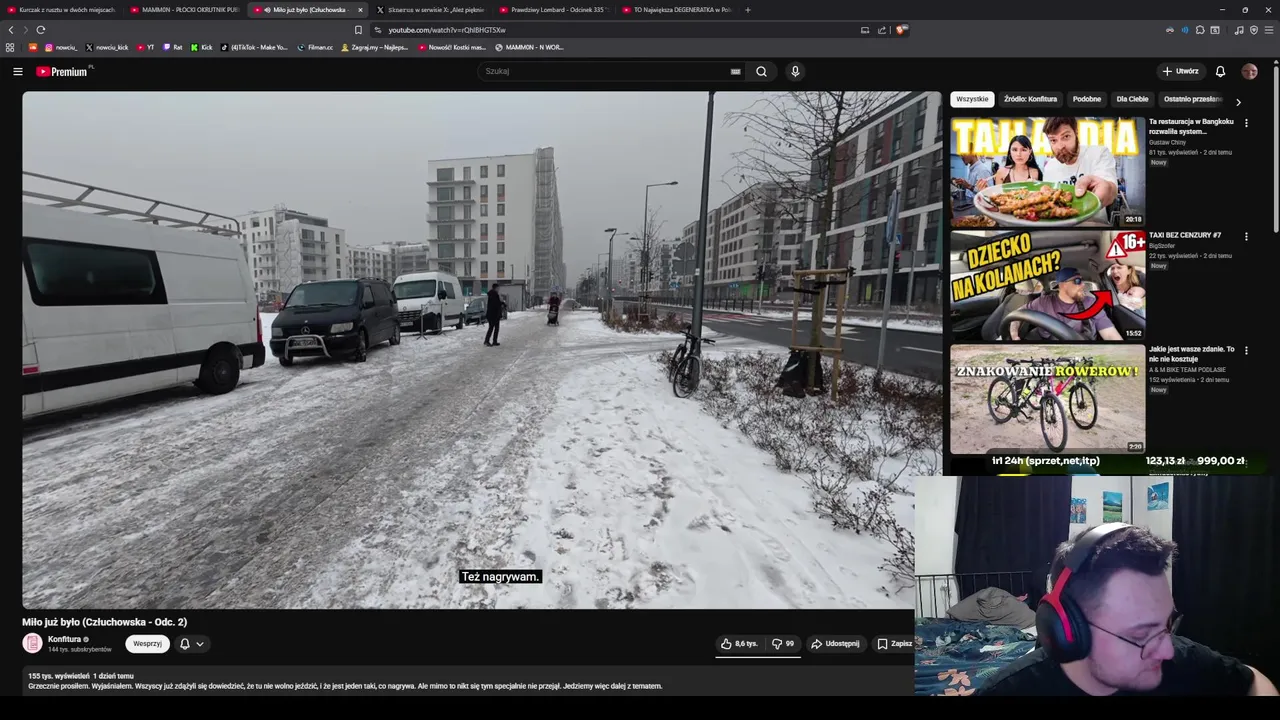1280x720 pixels.
Task: Click the Wesprzyj support button
Action: [147, 644]
